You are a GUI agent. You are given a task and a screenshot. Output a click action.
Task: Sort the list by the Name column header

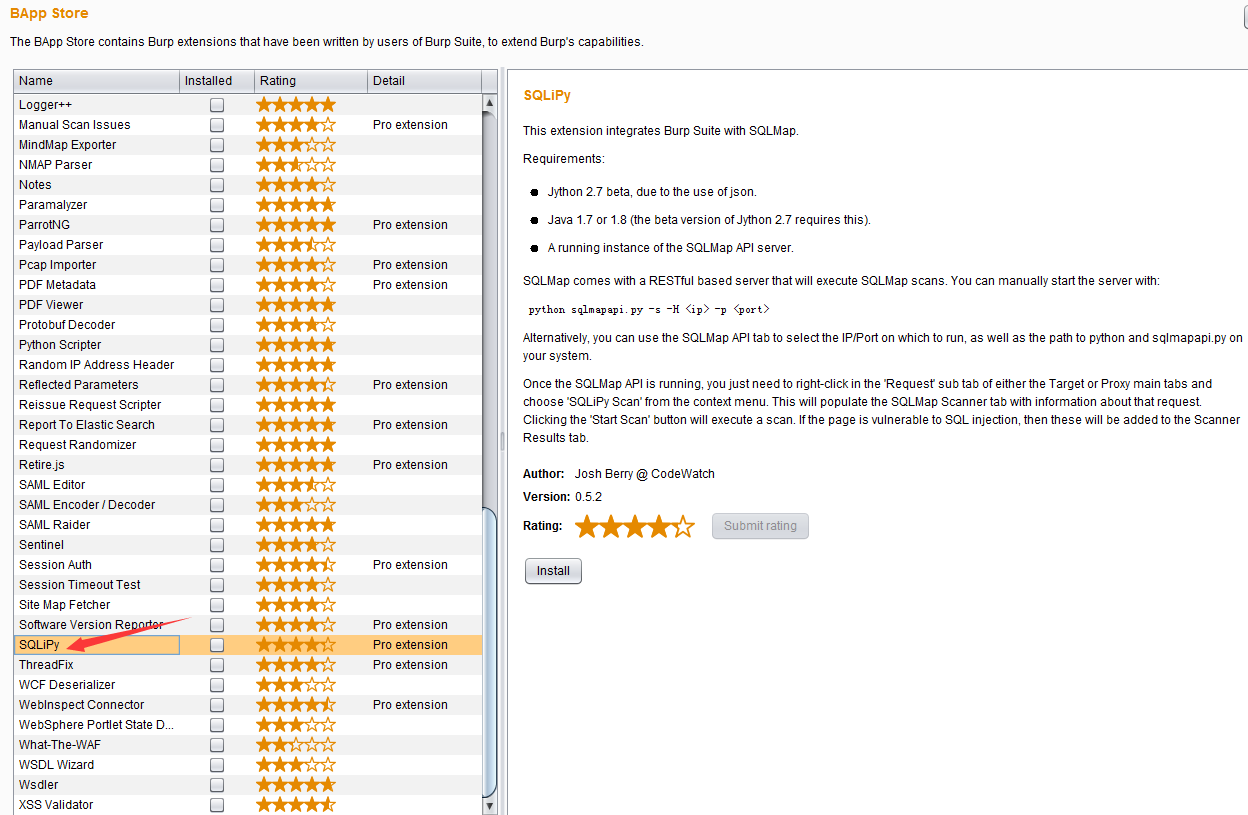pyautogui.click(x=96, y=81)
